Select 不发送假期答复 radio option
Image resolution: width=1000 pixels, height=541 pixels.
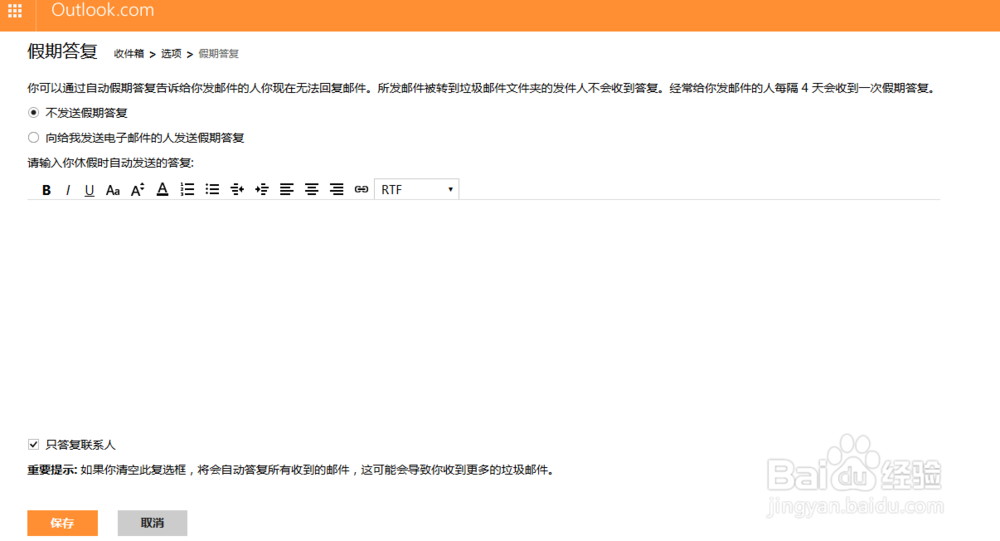point(33,113)
